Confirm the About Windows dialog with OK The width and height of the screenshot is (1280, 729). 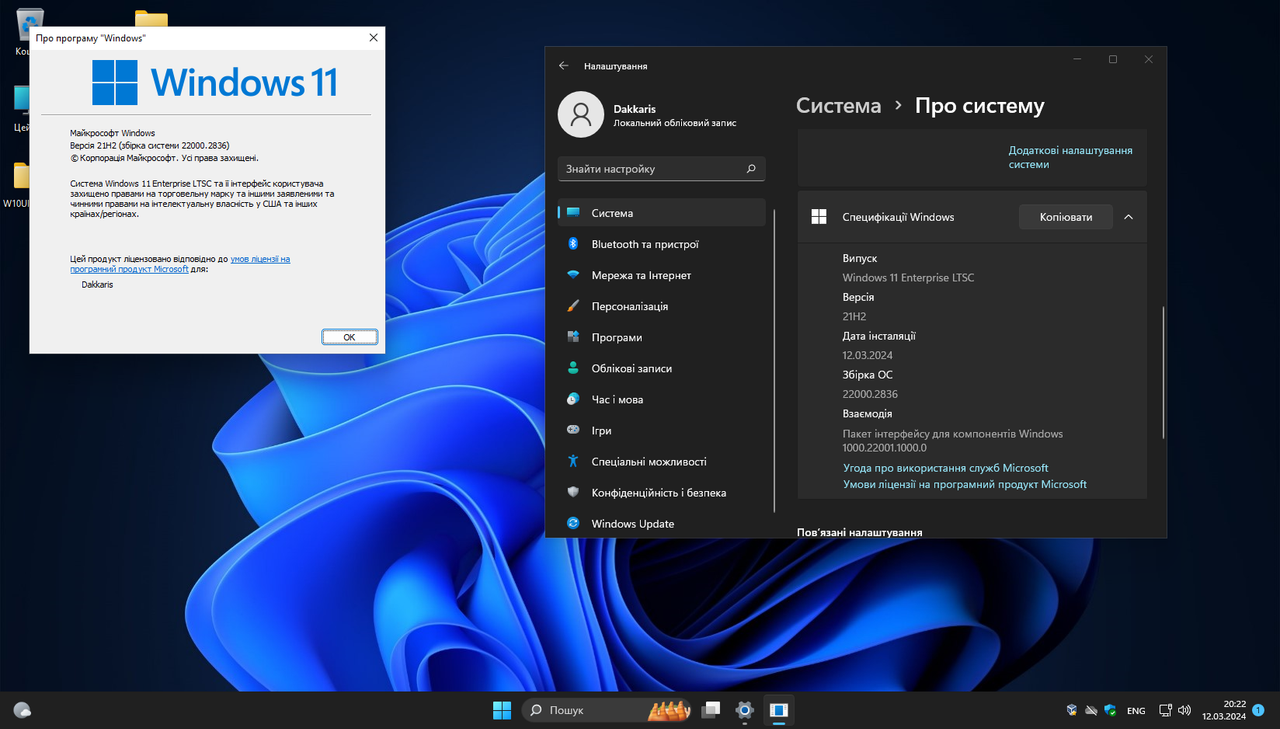coord(349,336)
